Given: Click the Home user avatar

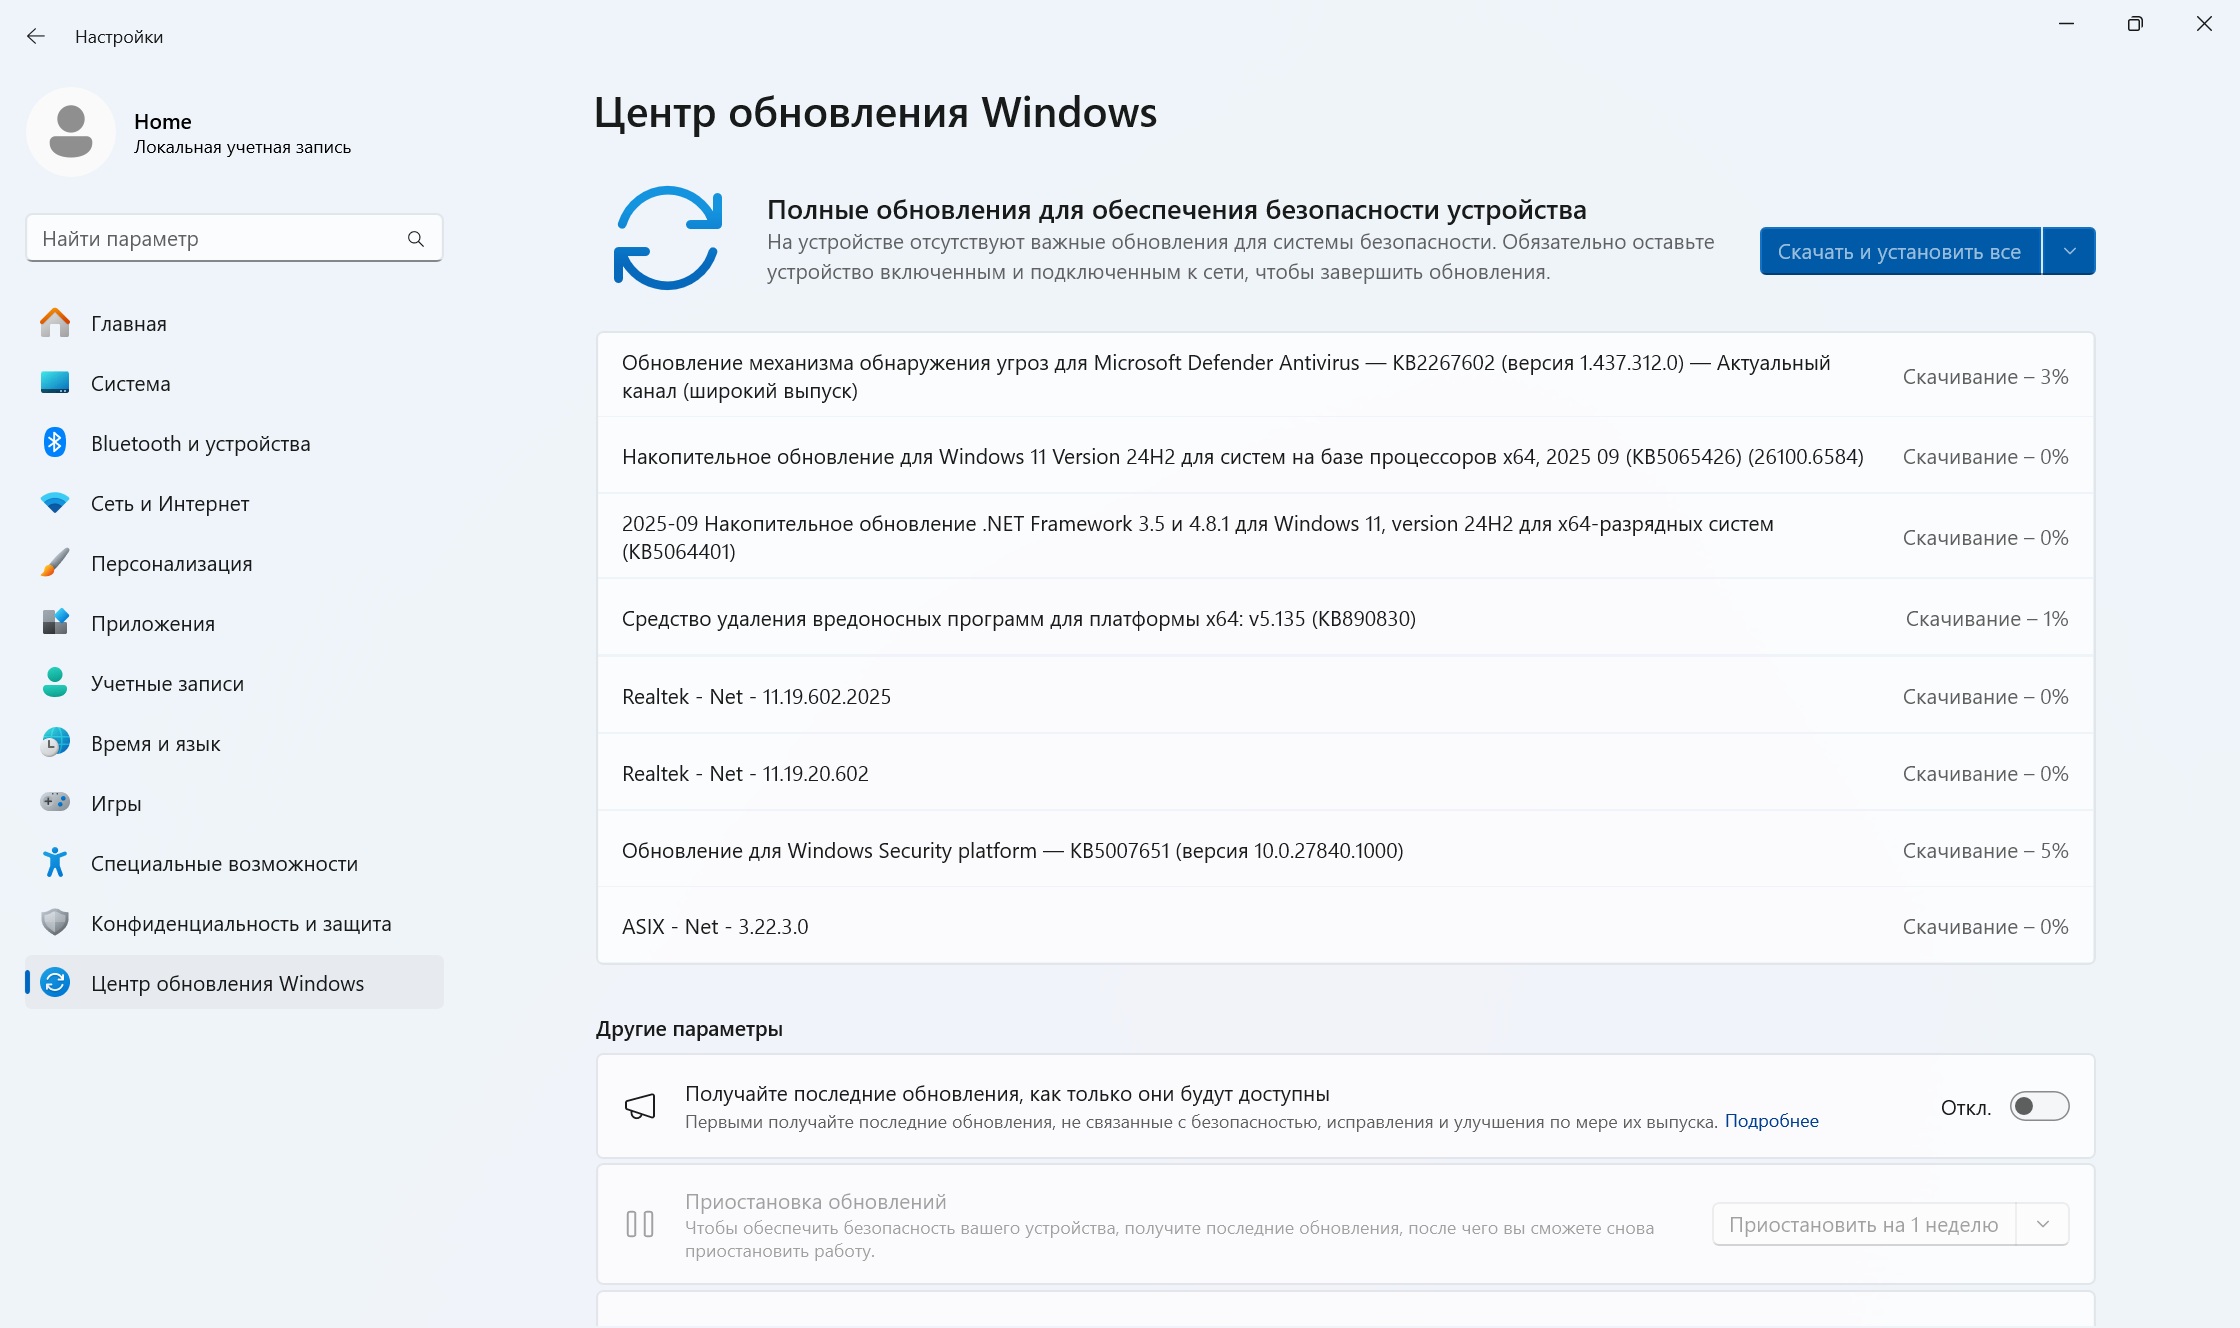Looking at the screenshot, I should (x=71, y=132).
